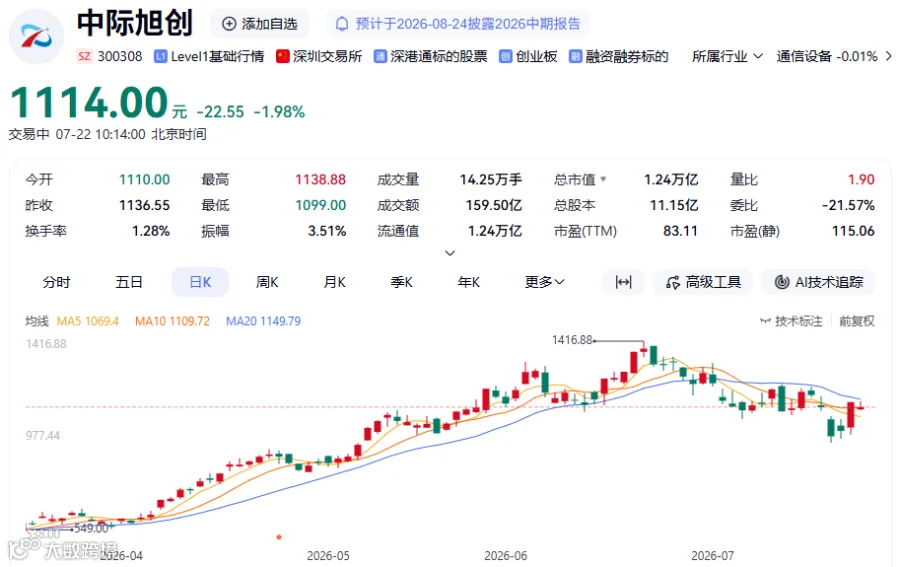900x567 pixels.
Task: Click the plus icon in 添加自选
Action: pos(229,24)
